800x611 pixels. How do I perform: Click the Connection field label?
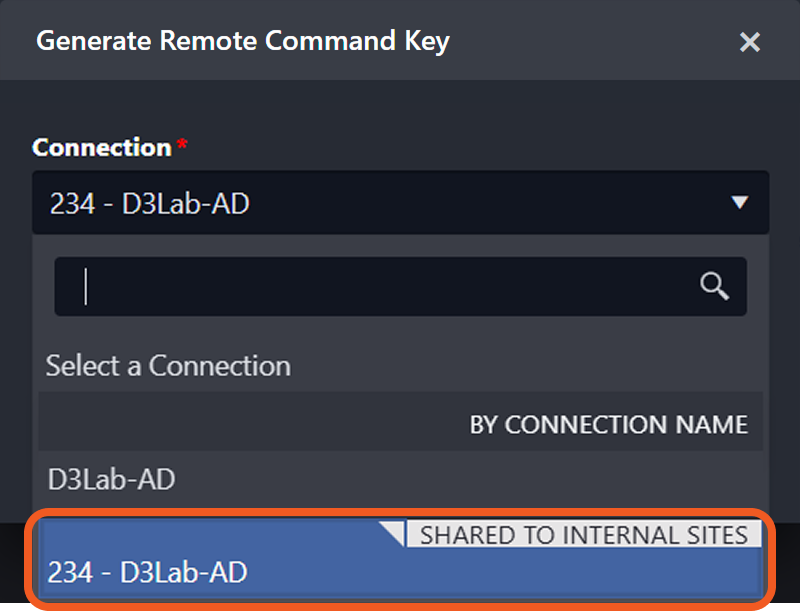(x=102, y=148)
